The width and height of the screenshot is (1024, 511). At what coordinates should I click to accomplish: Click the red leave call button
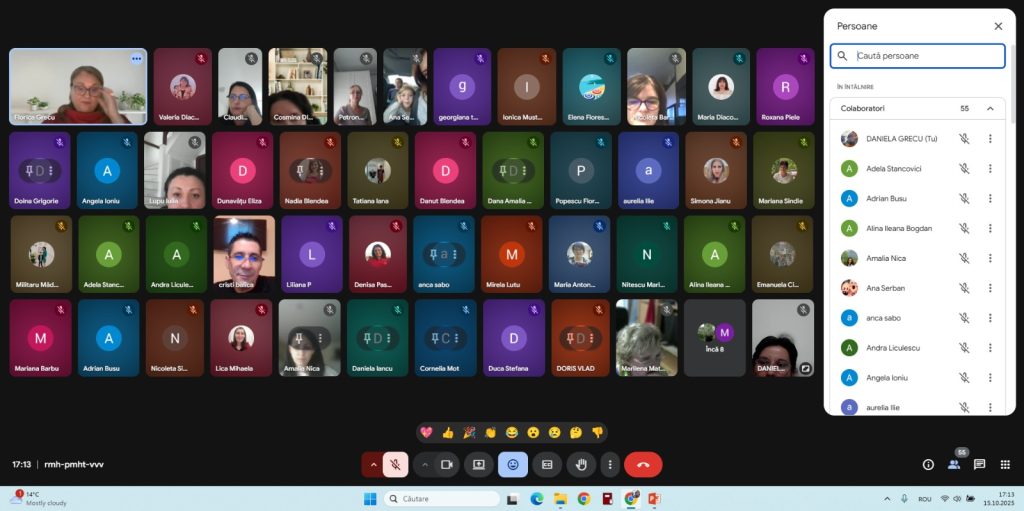coord(643,464)
